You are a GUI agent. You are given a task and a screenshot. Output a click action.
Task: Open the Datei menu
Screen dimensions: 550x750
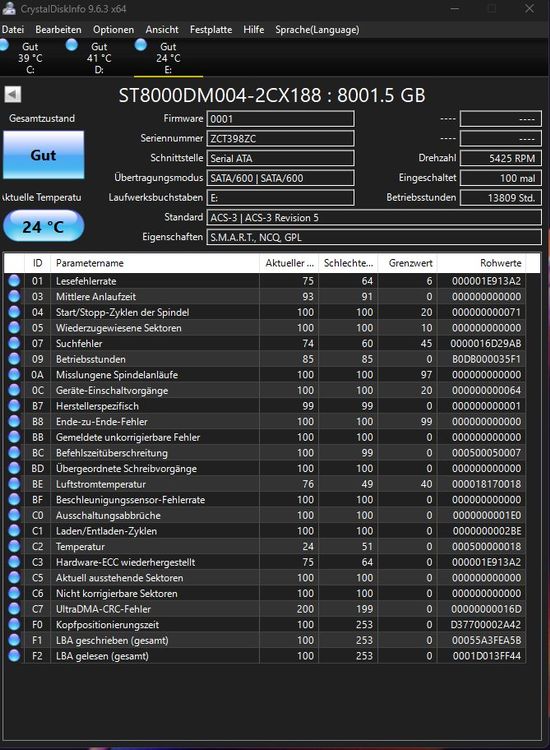click(13, 30)
